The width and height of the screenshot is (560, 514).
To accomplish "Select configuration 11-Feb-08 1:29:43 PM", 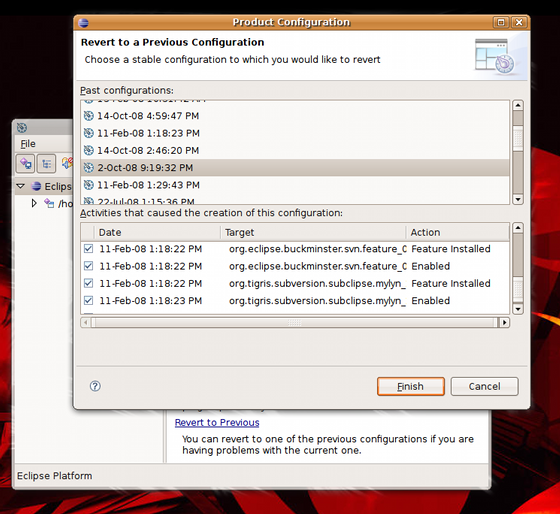I will (295, 185).
